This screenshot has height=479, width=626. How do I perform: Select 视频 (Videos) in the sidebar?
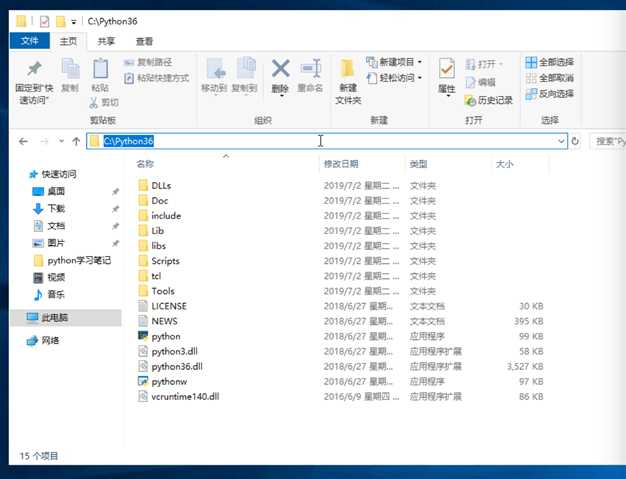pyautogui.click(x=48, y=277)
